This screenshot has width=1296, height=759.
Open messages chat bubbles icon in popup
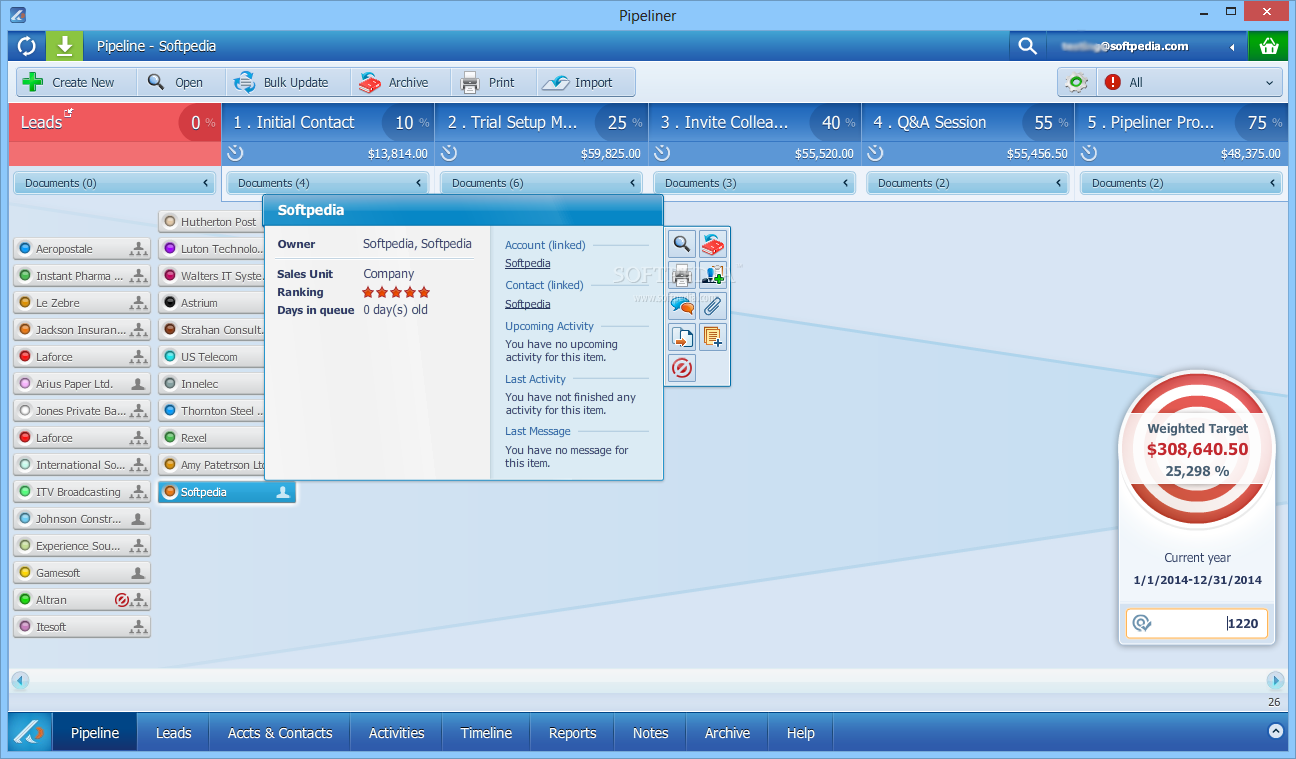682,306
